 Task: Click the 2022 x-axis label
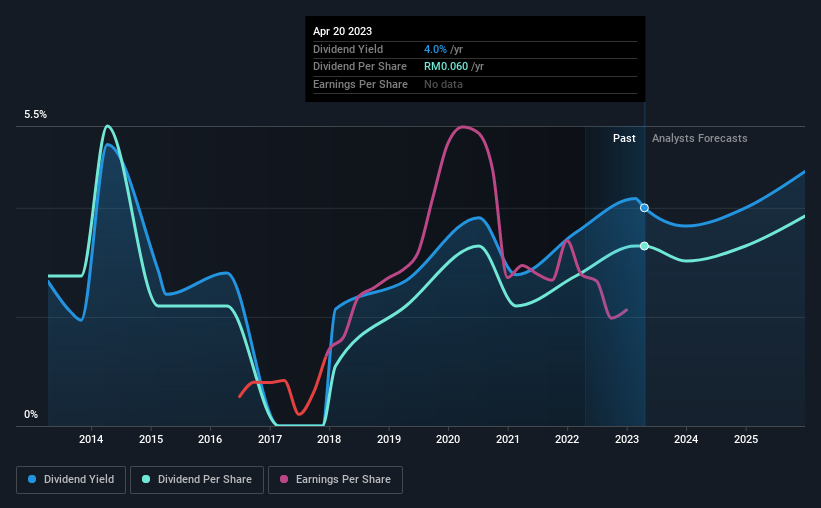[x=567, y=439]
